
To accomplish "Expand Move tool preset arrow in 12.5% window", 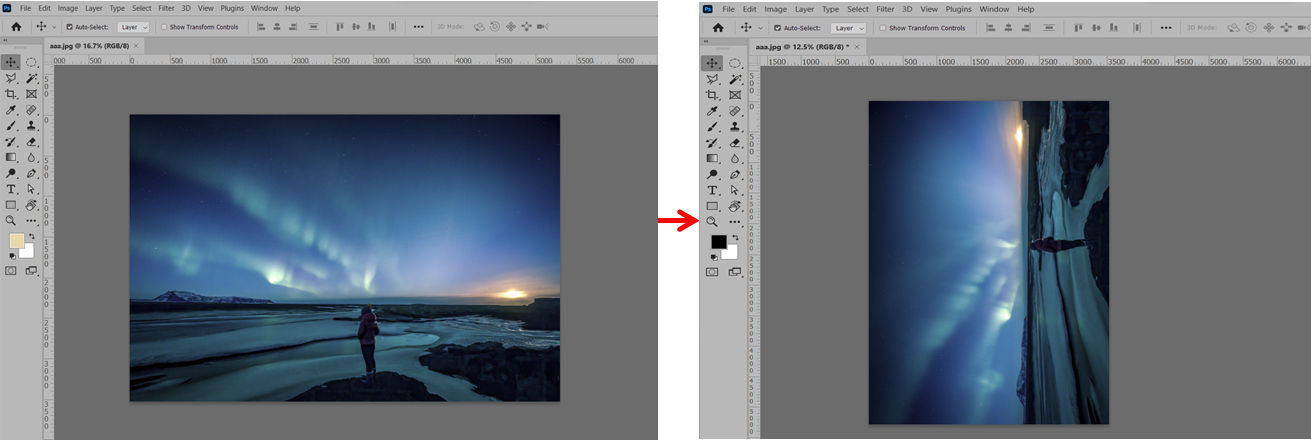I will coord(760,28).
